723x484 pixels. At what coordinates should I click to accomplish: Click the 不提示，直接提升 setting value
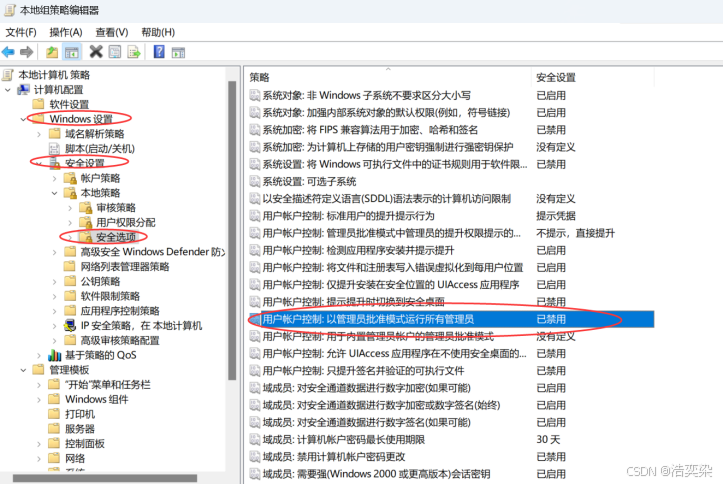[x=575, y=233]
